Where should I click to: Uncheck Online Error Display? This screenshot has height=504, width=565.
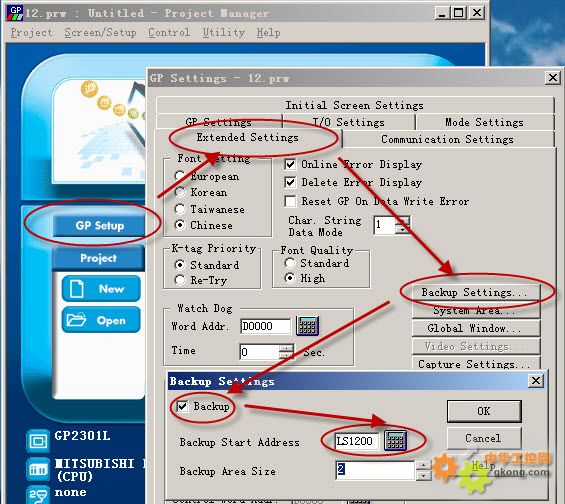[x=290, y=165]
